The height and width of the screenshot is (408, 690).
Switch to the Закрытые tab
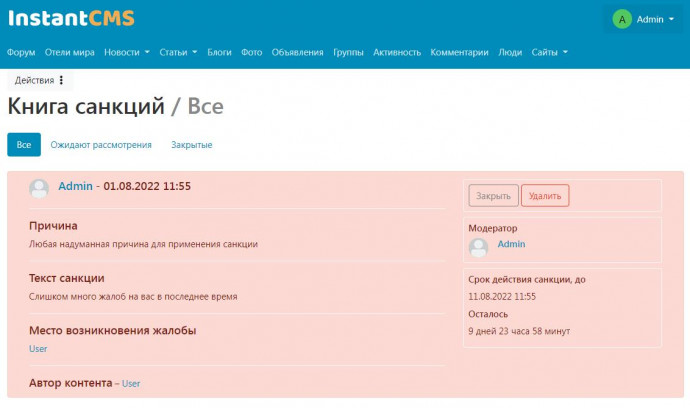(x=191, y=145)
